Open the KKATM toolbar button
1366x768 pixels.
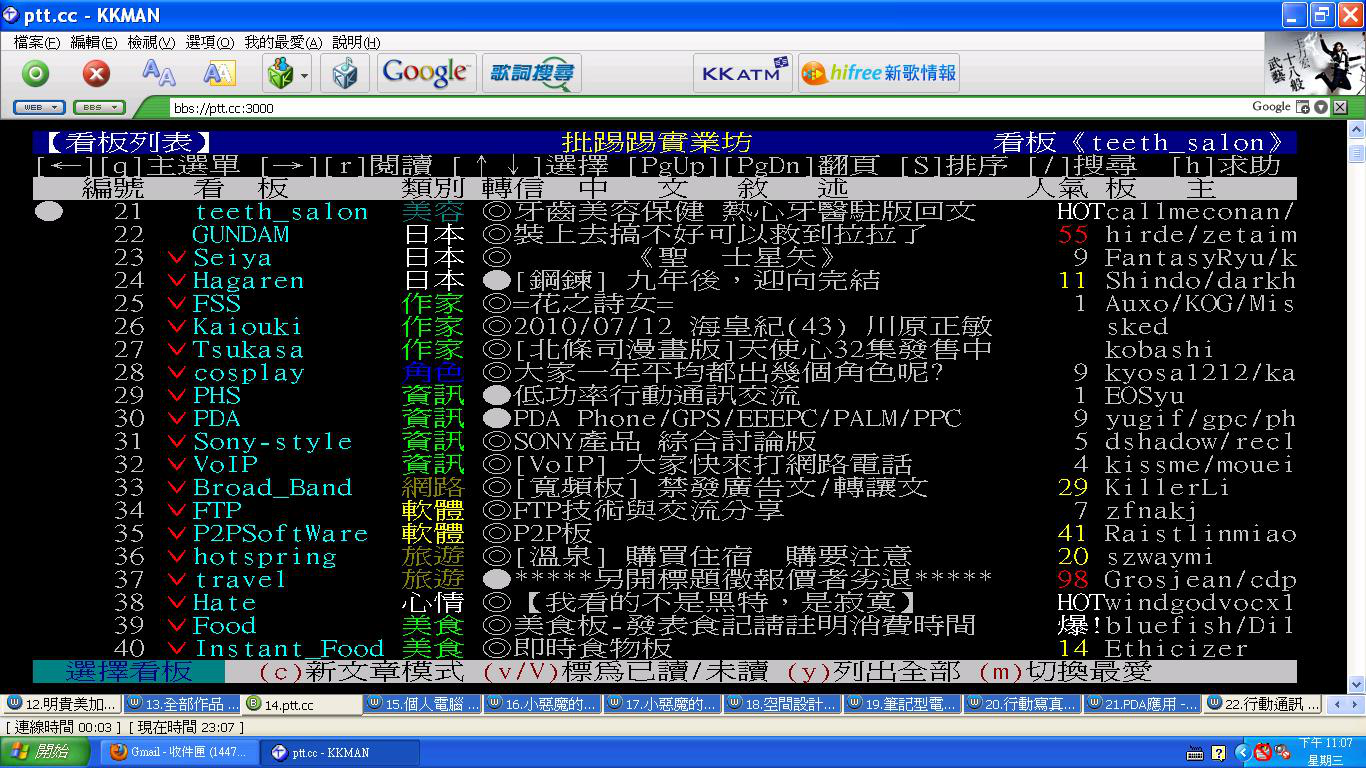pos(743,73)
